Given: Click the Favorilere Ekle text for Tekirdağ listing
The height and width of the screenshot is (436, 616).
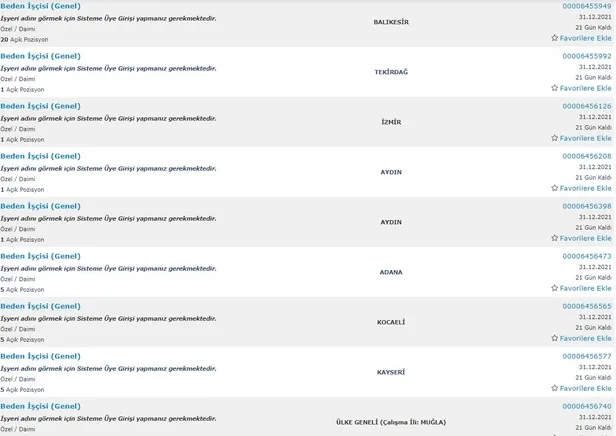Looking at the screenshot, I should (586, 88).
